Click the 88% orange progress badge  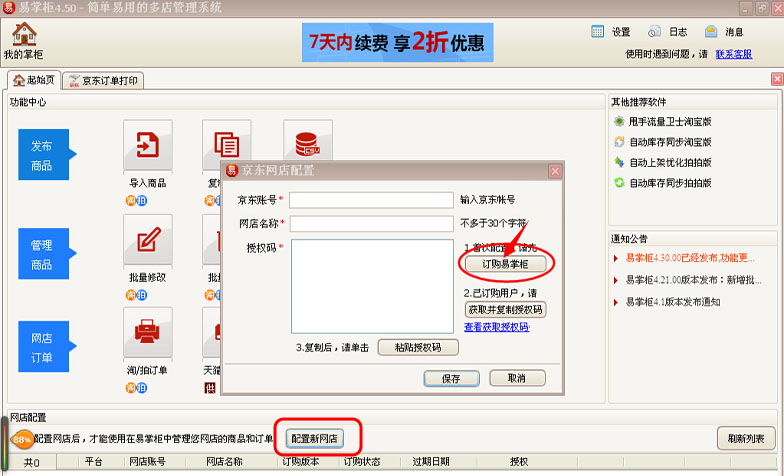pyautogui.click(x=22, y=440)
